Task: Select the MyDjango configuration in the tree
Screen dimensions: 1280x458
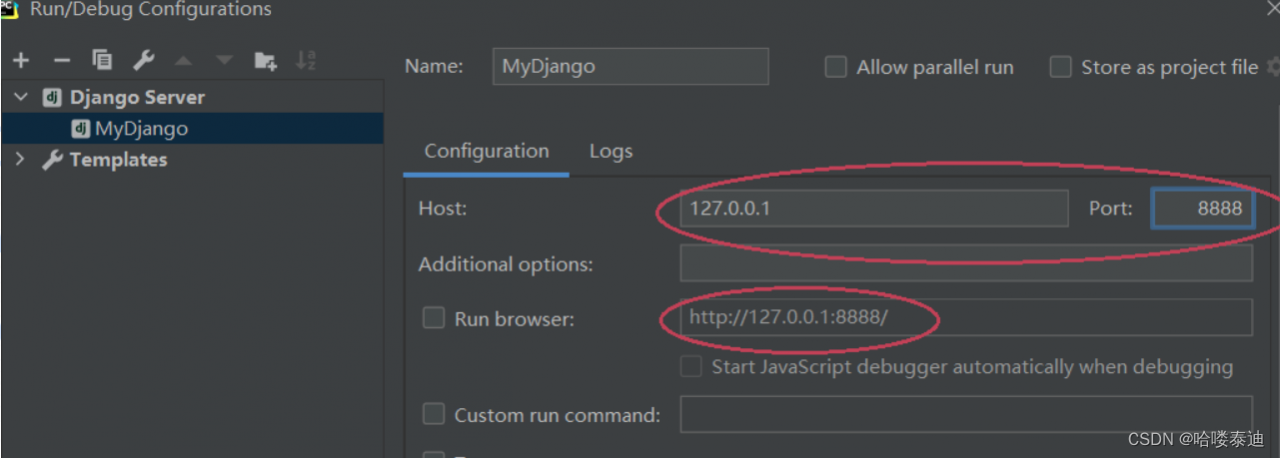Action: click(x=141, y=128)
